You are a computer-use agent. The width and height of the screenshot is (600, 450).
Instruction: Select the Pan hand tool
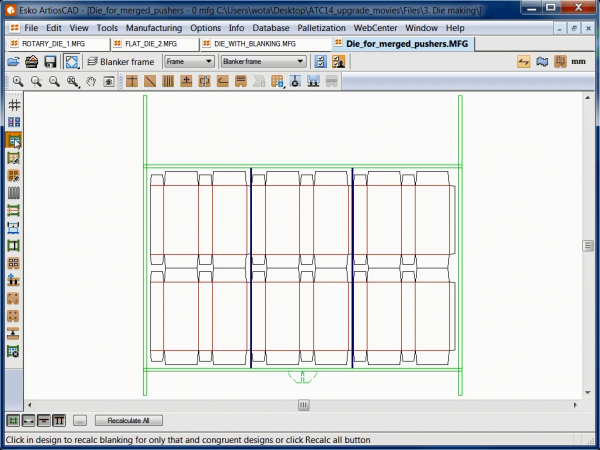90,81
